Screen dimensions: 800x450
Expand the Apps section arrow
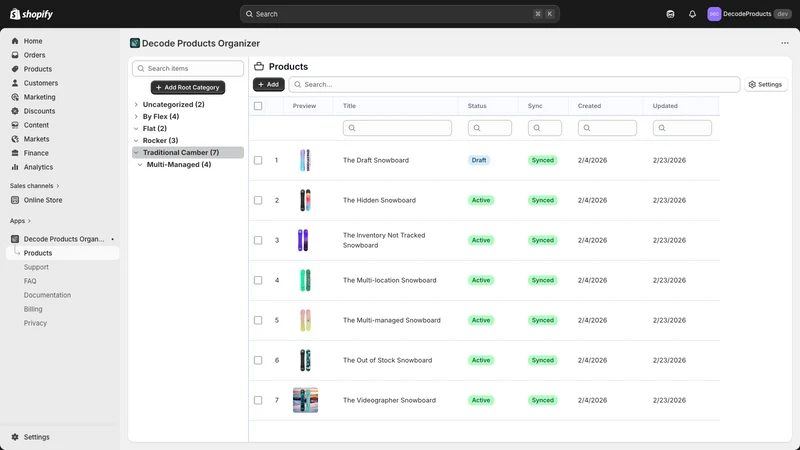click(x=29, y=221)
